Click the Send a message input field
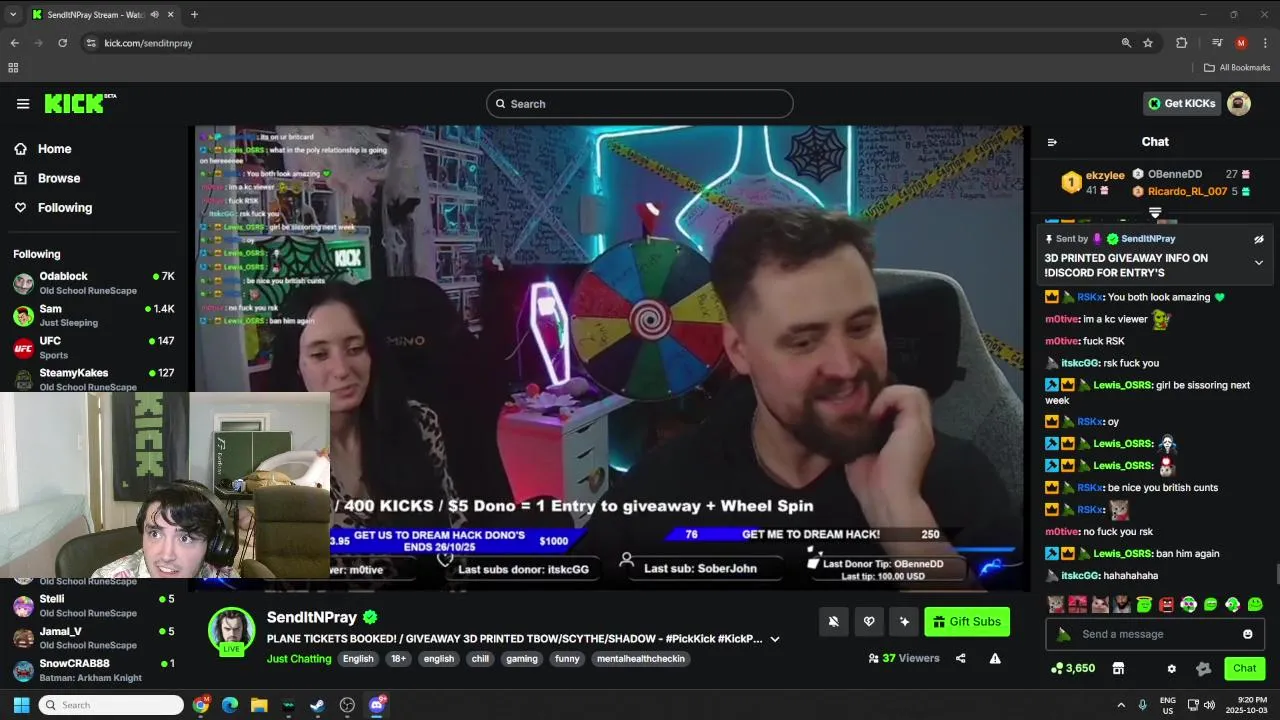The height and width of the screenshot is (720, 1280). (x=1155, y=634)
